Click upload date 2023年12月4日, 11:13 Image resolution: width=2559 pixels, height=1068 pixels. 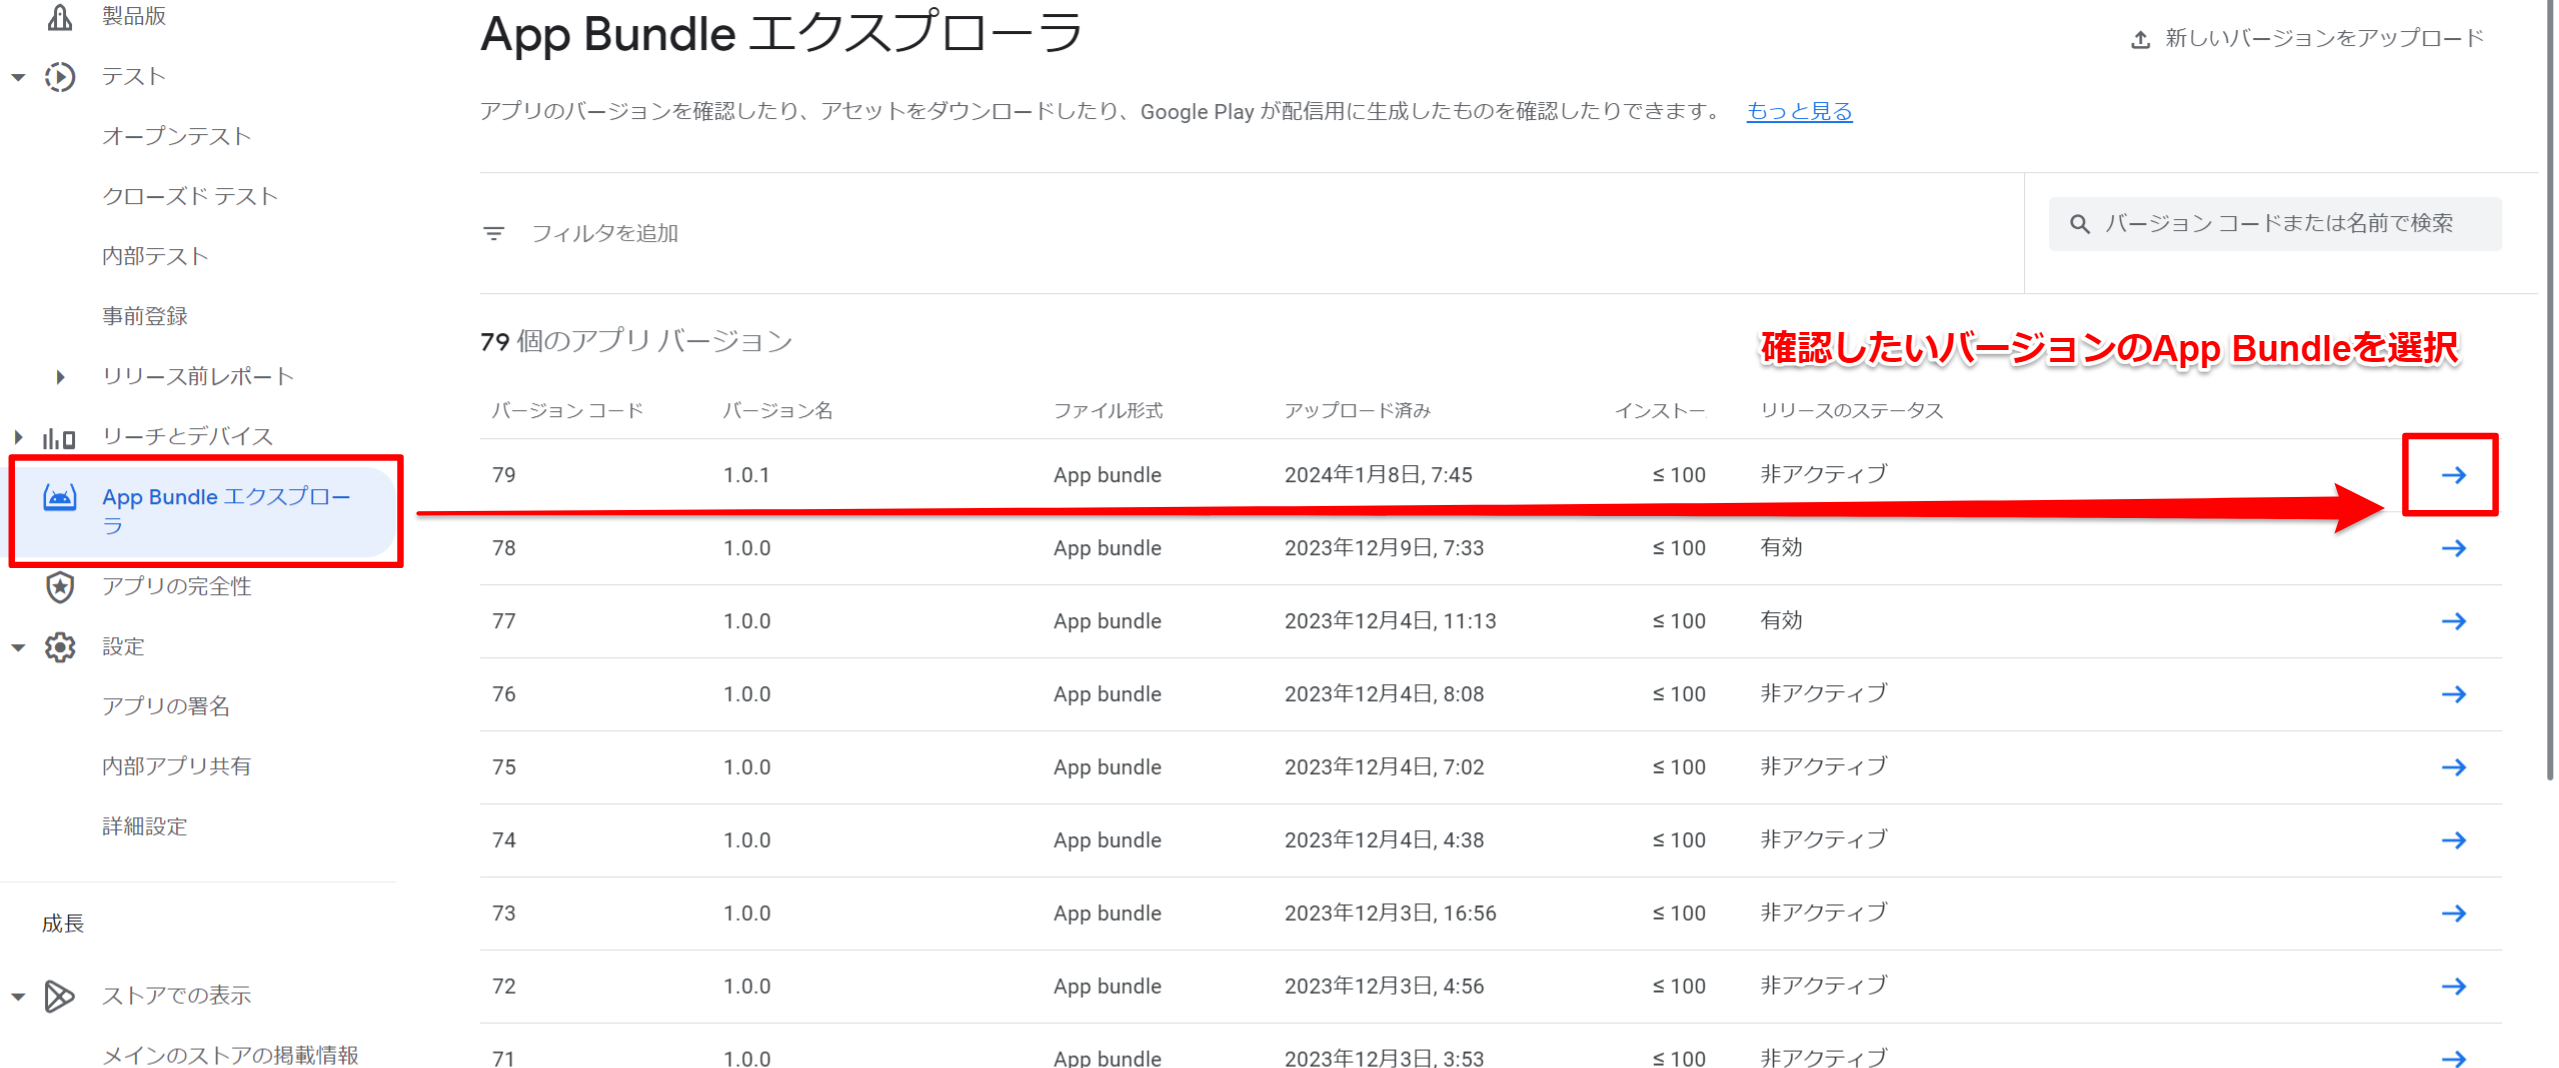click(x=1390, y=621)
